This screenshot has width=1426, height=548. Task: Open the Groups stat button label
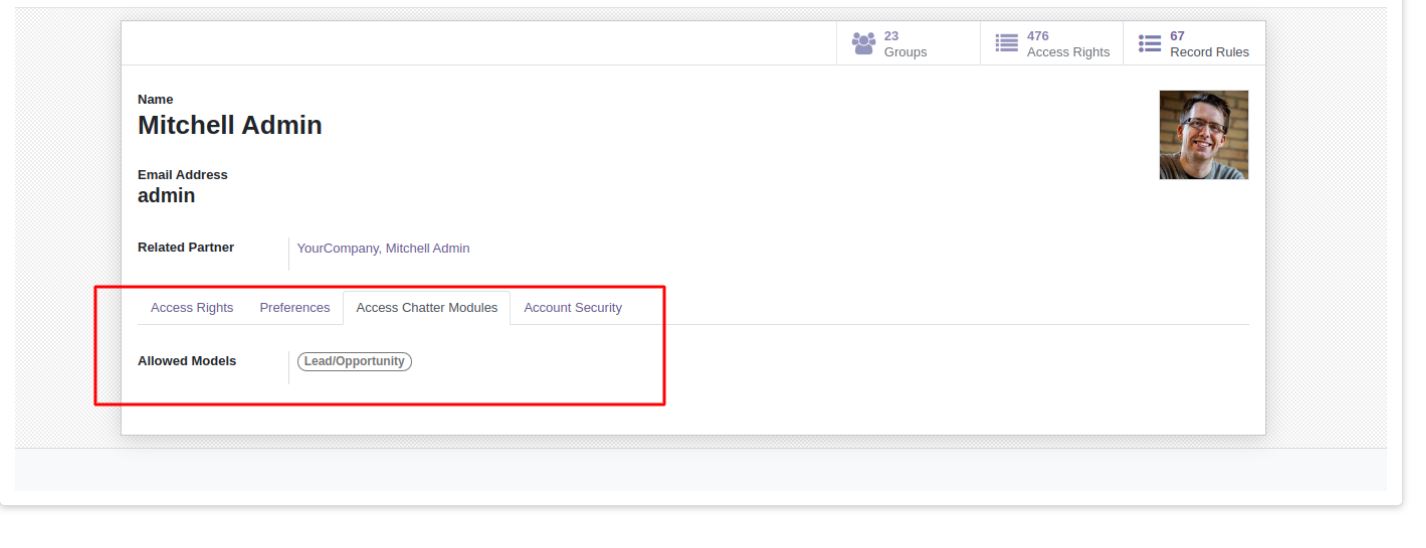pyautogui.click(x=905, y=52)
